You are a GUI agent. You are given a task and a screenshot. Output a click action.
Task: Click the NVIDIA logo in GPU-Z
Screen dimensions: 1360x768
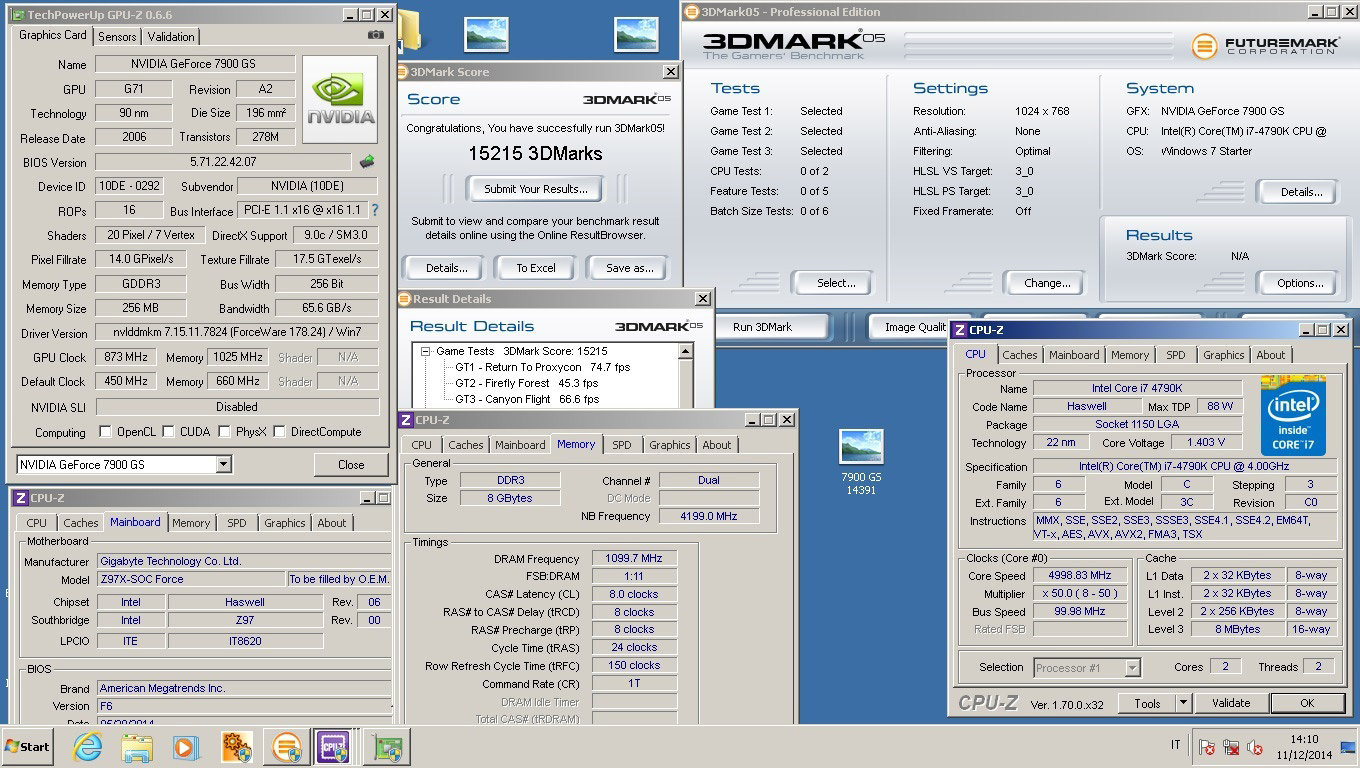pyautogui.click(x=340, y=99)
